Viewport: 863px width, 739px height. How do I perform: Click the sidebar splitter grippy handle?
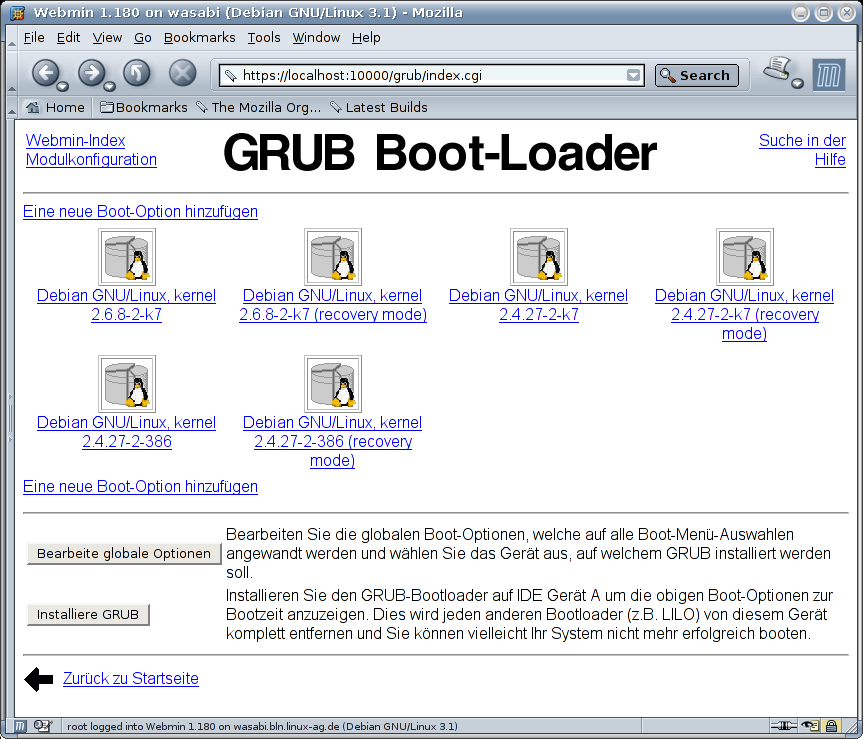10,418
